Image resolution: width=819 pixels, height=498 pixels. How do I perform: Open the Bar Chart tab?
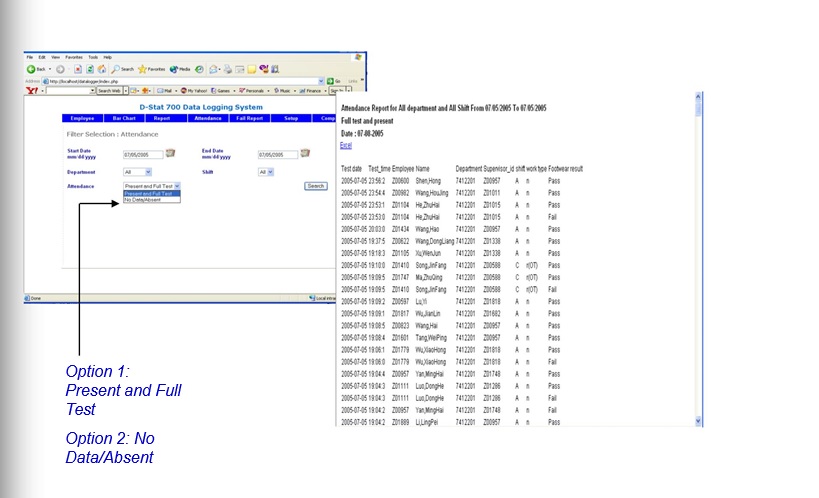click(x=124, y=118)
